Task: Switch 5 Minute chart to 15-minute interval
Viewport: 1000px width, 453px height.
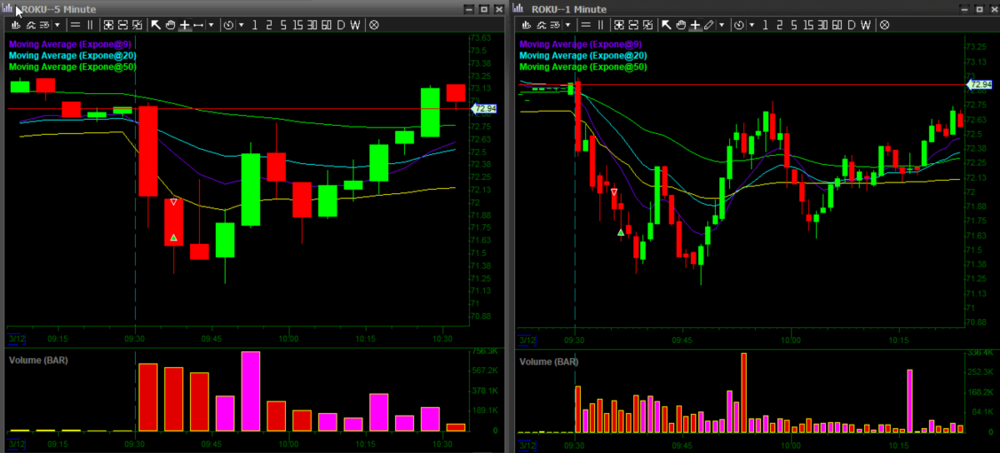Action: click(297, 24)
